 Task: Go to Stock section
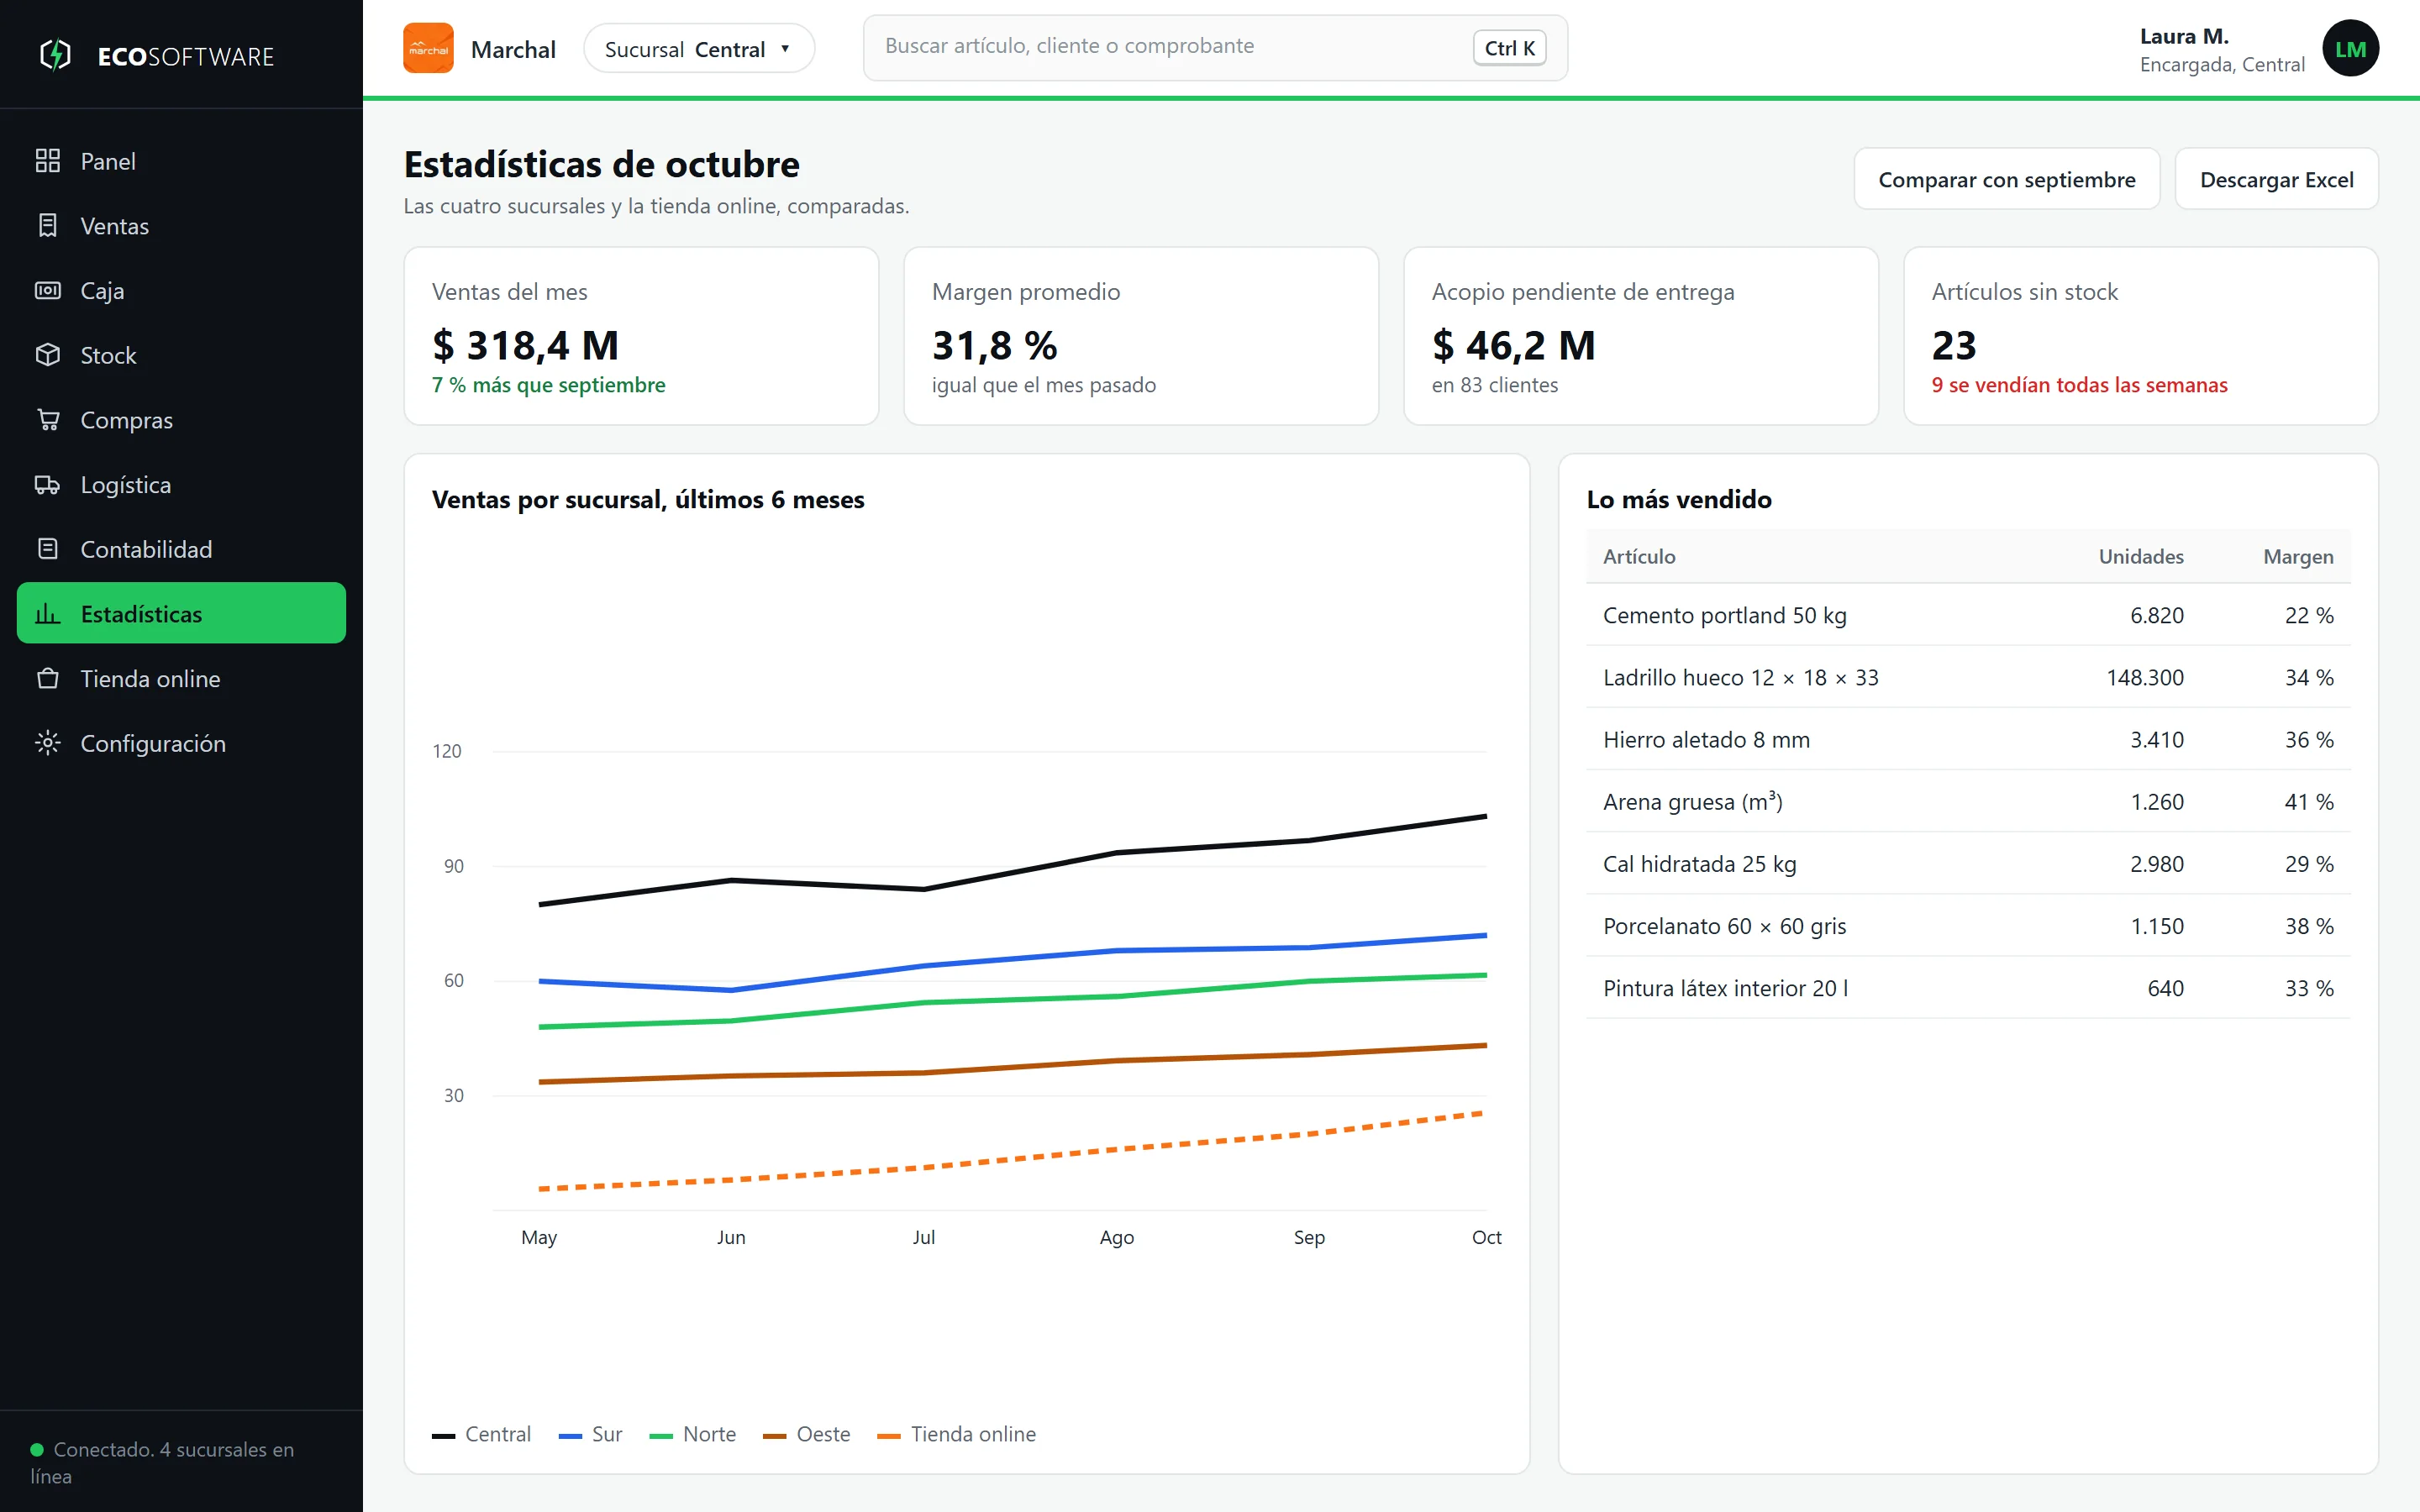[181, 355]
